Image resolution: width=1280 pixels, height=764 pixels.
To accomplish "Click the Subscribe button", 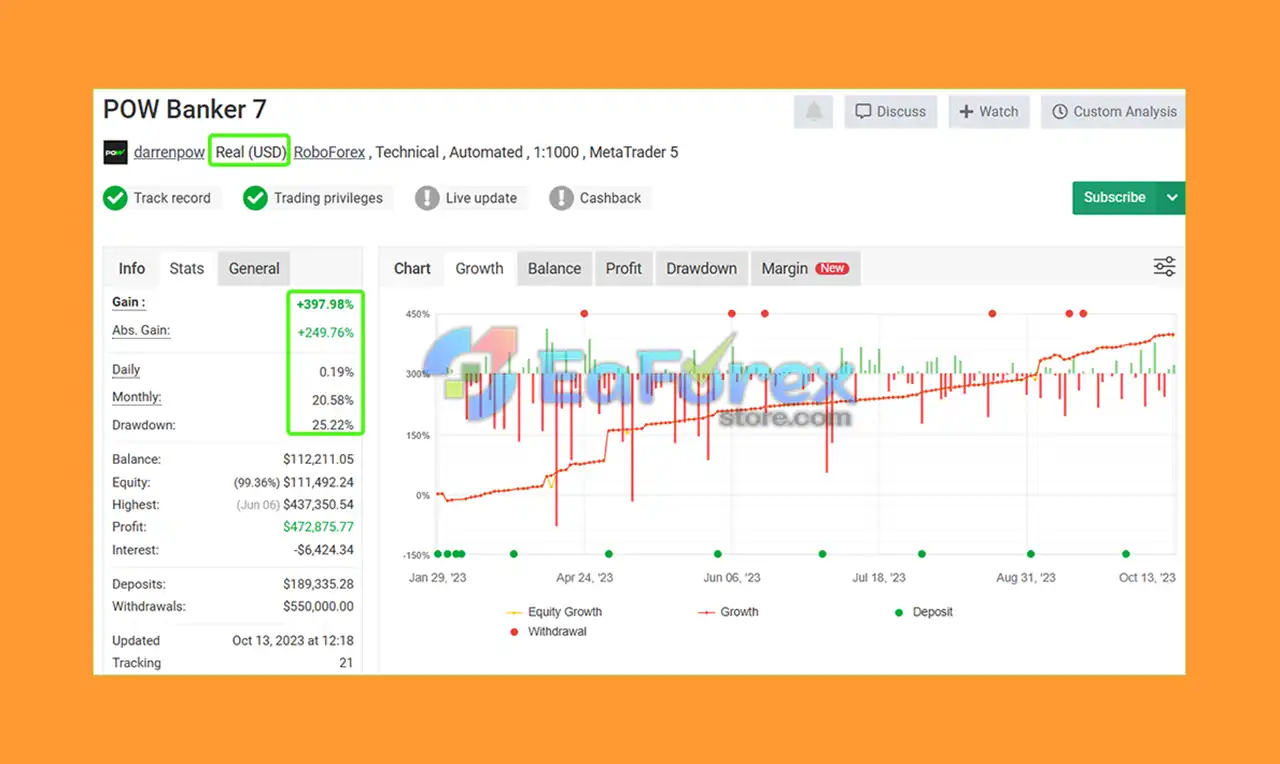I will coord(1114,197).
